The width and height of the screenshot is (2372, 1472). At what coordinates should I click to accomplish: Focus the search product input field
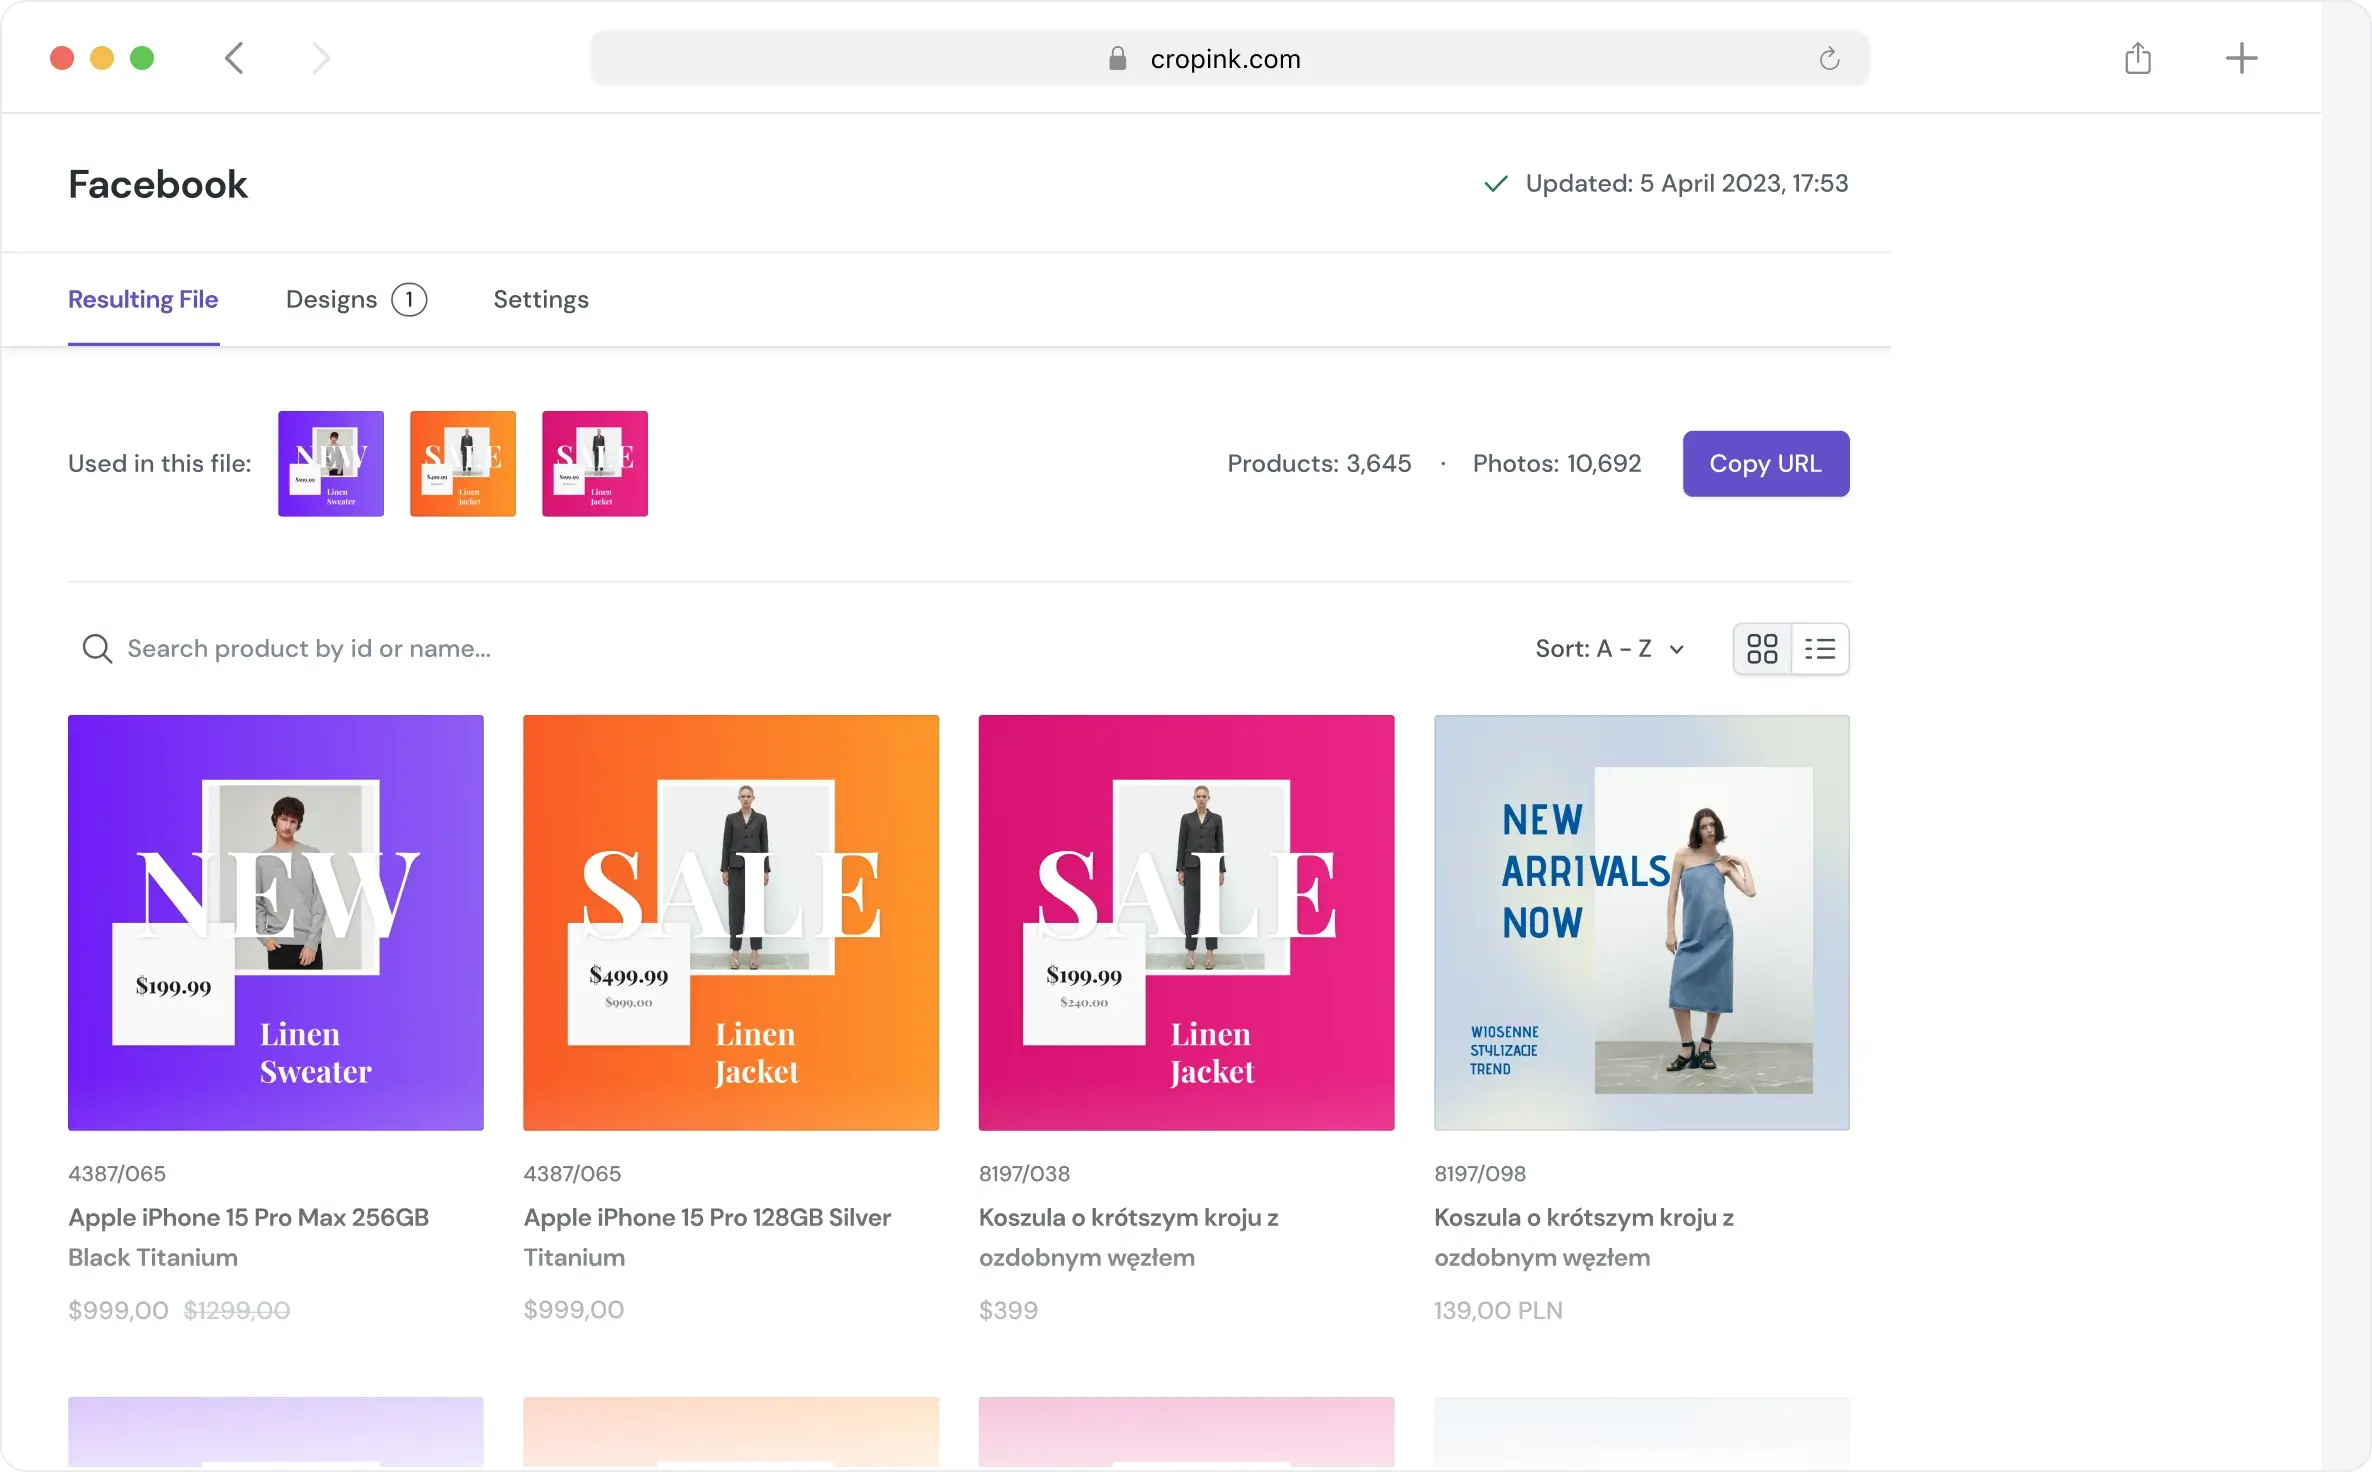point(308,649)
